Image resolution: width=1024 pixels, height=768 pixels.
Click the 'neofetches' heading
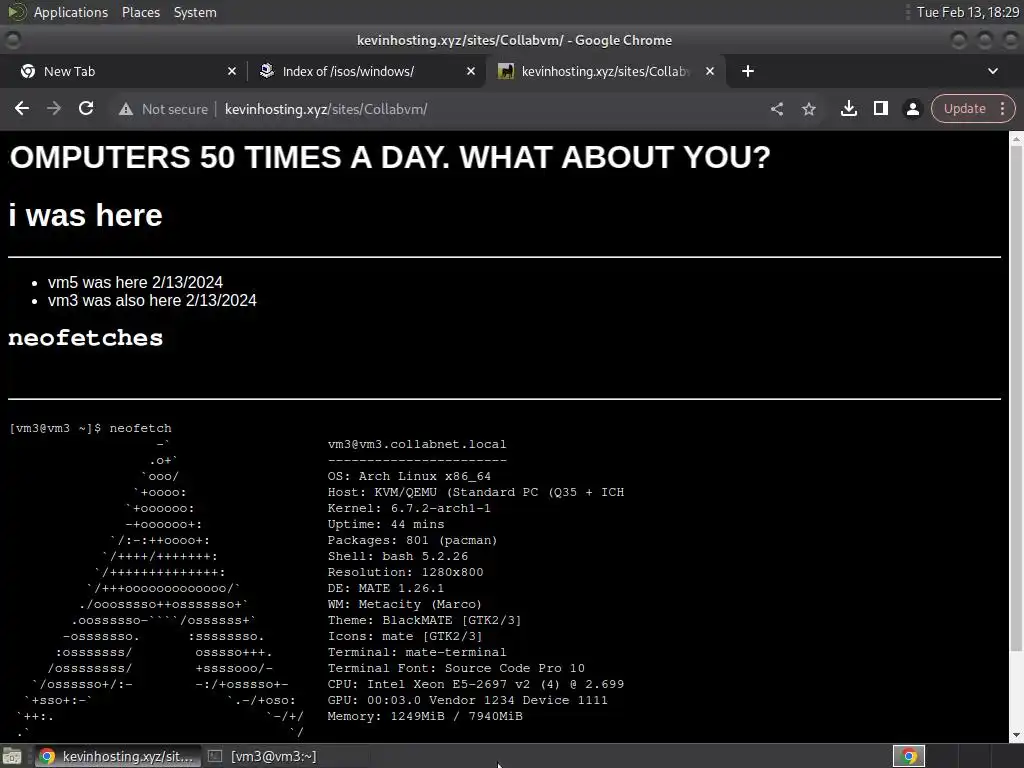(86, 338)
